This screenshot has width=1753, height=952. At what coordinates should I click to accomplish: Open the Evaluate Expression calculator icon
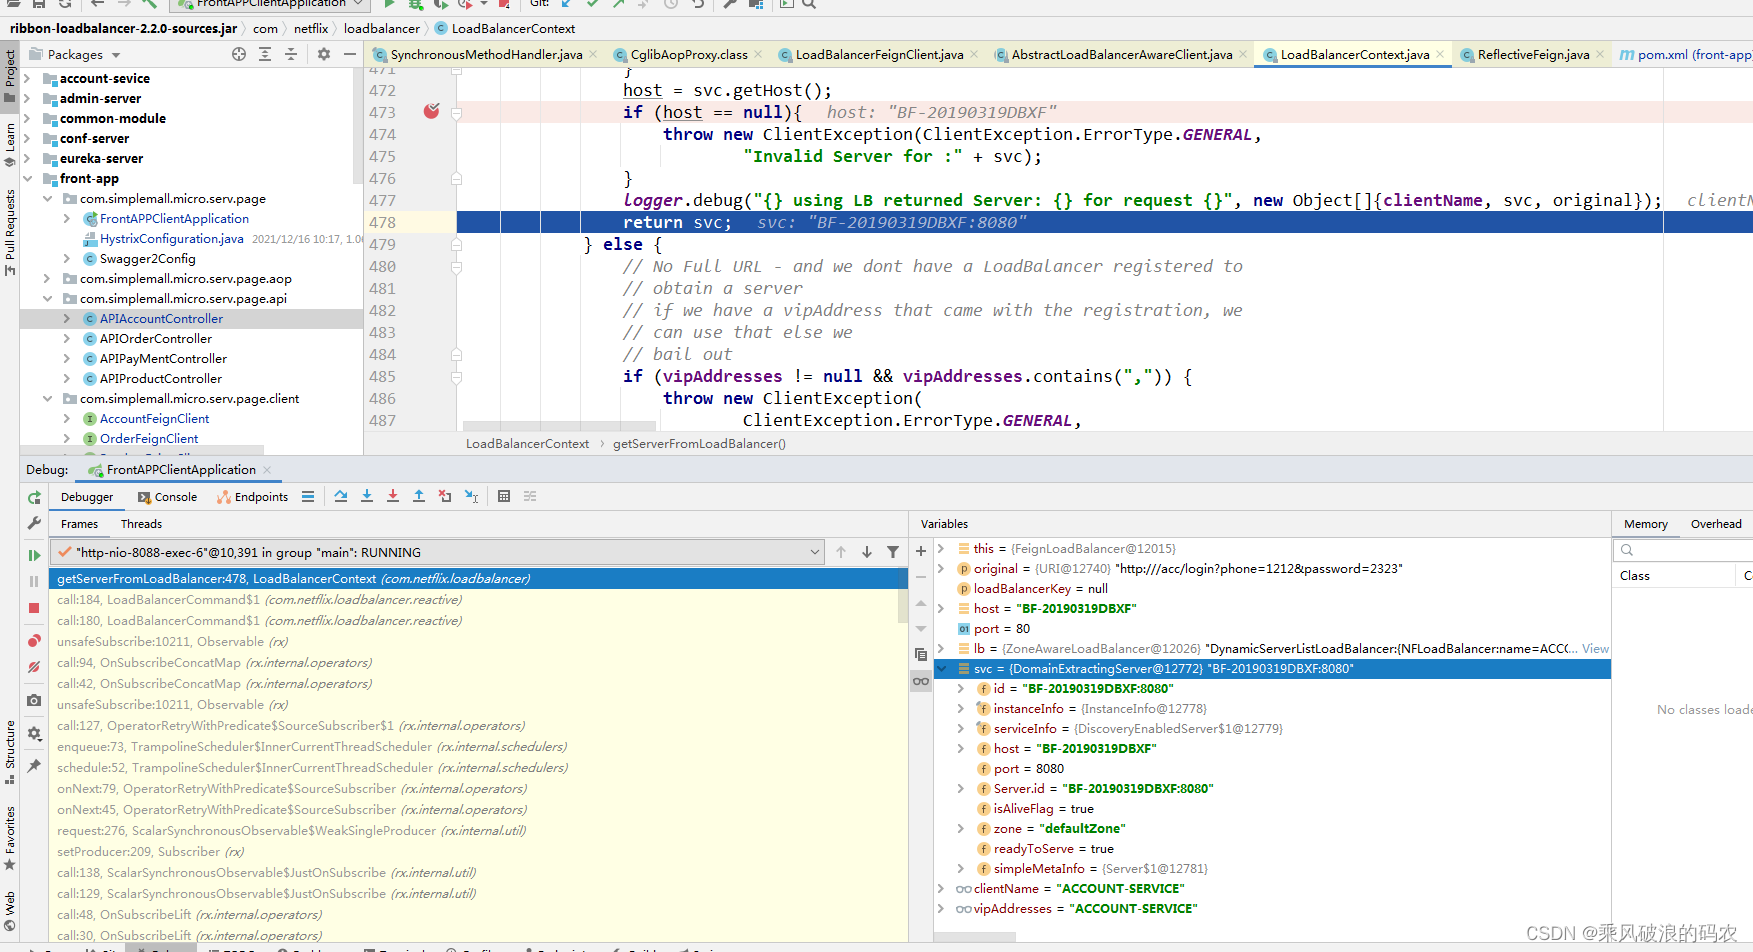click(x=504, y=496)
